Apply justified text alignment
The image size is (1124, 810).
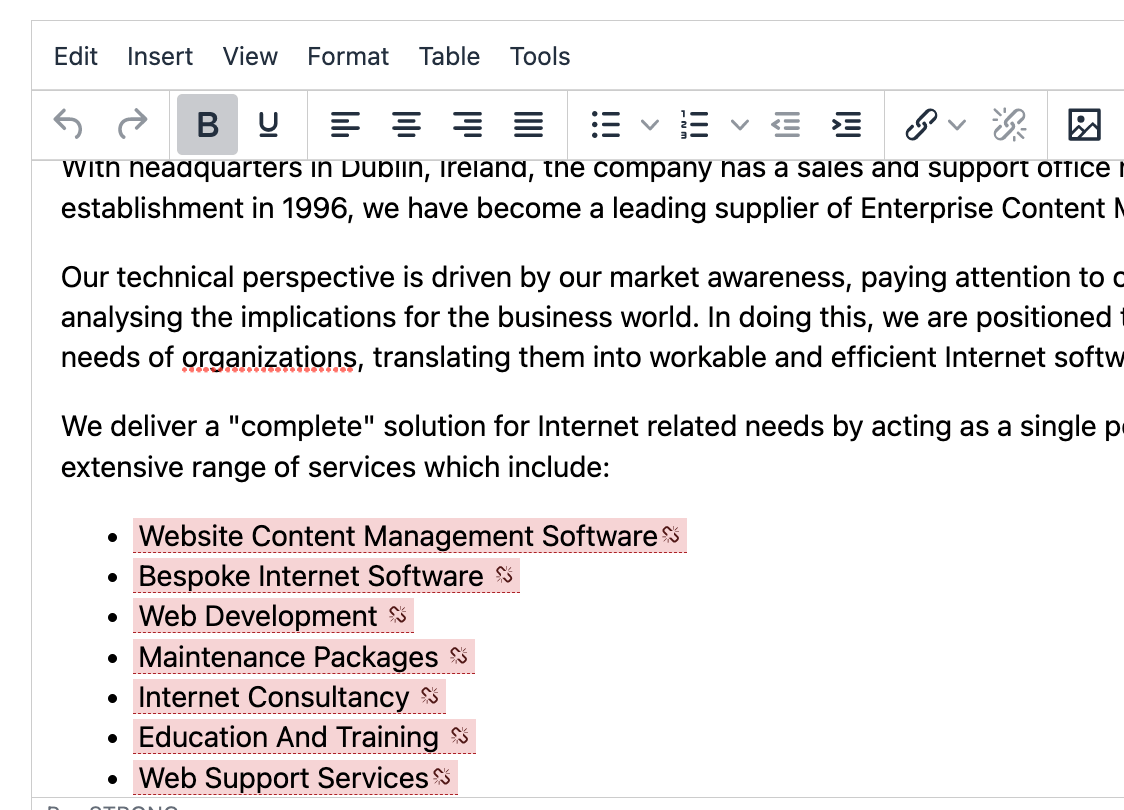pyautogui.click(x=527, y=124)
